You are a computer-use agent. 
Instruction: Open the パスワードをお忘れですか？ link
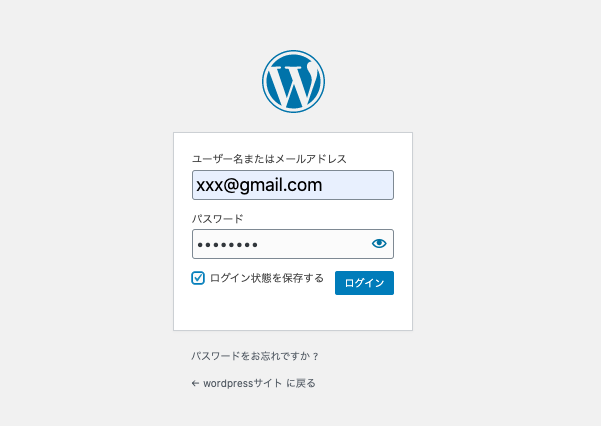[255, 356]
